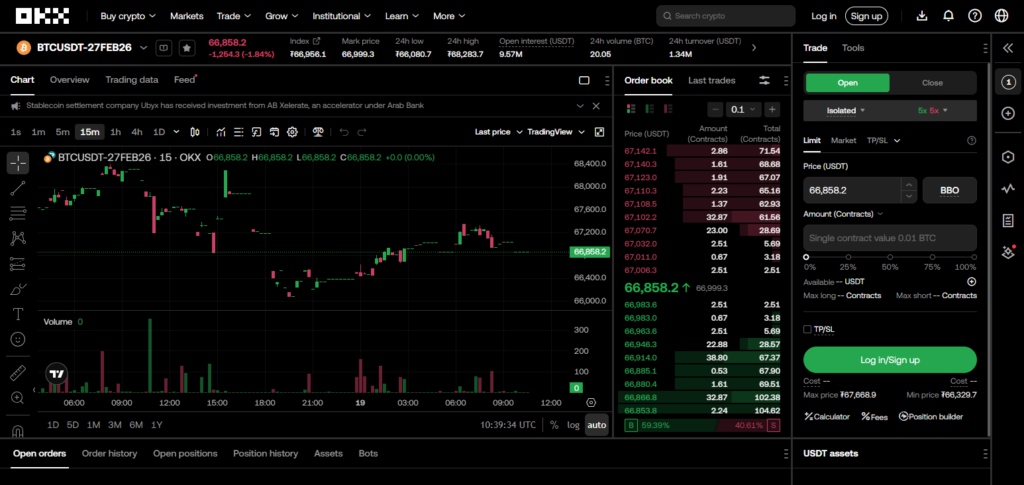Screen dimensions: 1024x485
Task: Open the TradingView chart source dropdown
Action: (556, 132)
